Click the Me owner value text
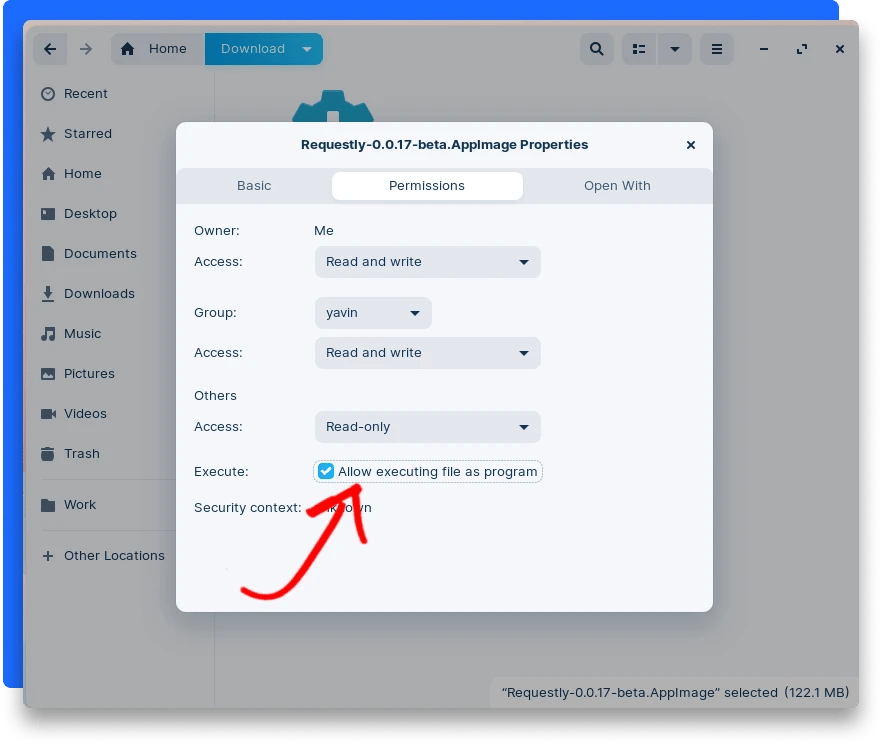Viewport: 882px width, 745px height. point(323,231)
